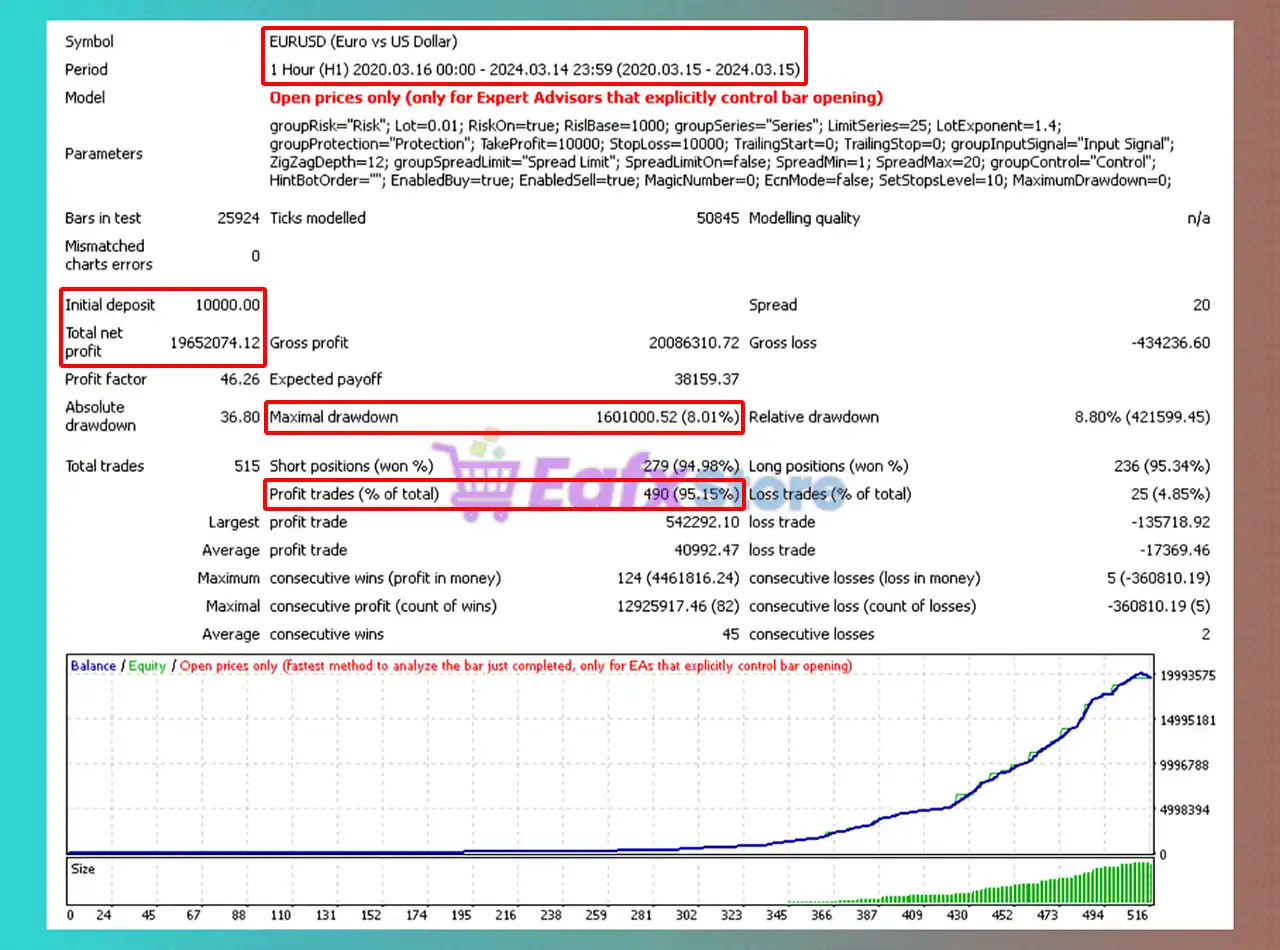The height and width of the screenshot is (950, 1280).
Task: Select the green Equity legend label
Action: point(147,666)
